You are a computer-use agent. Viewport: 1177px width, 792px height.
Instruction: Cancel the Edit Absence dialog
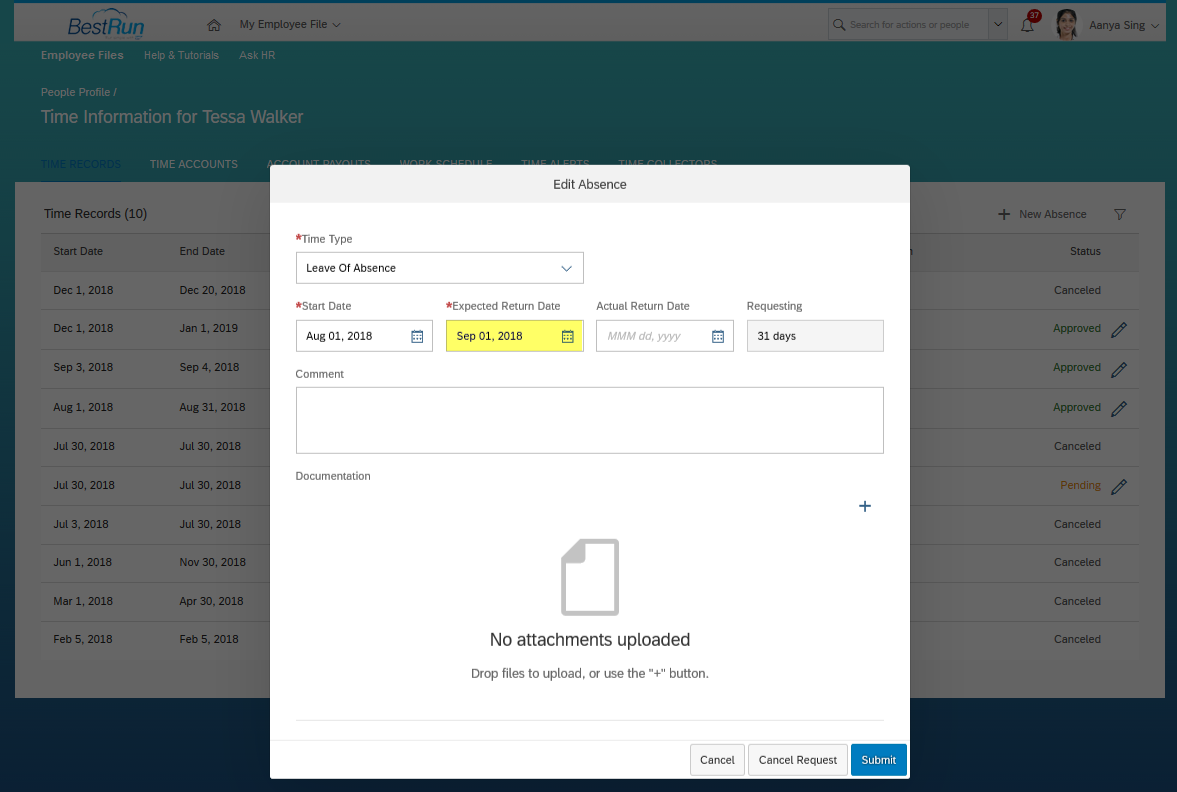(x=718, y=760)
